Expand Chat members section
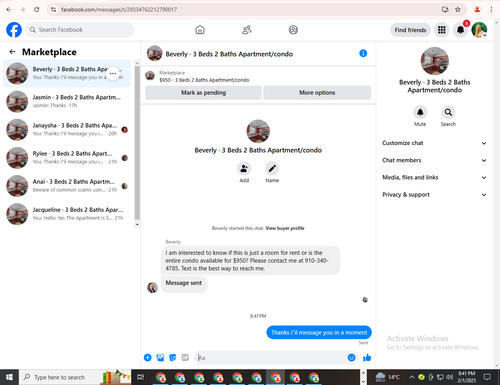Viewport: 500px width, 385px height. (434, 160)
